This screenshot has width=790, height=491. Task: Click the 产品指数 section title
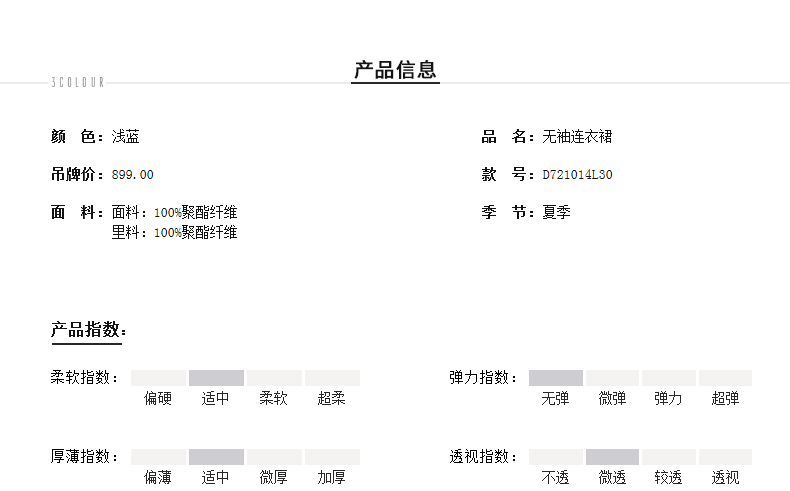pyautogui.click(x=88, y=330)
